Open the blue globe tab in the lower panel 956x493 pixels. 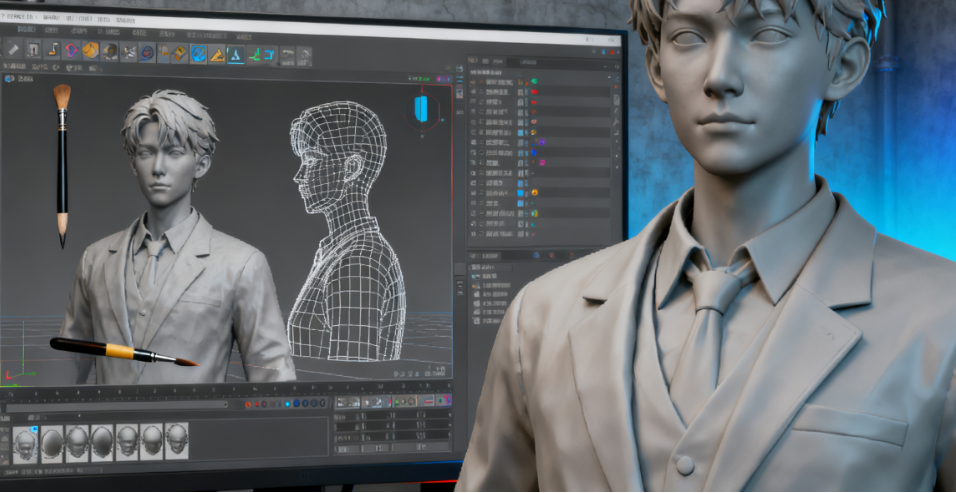[x=536, y=255]
